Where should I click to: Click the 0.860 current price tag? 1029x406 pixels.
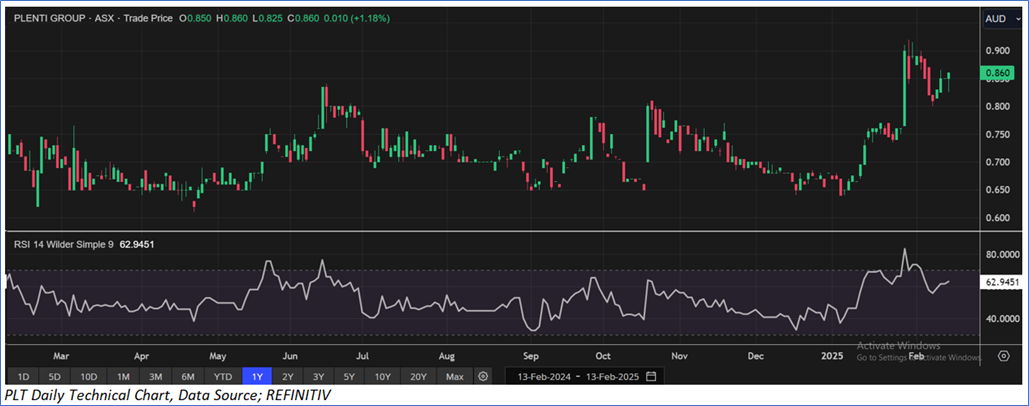coord(1000,73)
